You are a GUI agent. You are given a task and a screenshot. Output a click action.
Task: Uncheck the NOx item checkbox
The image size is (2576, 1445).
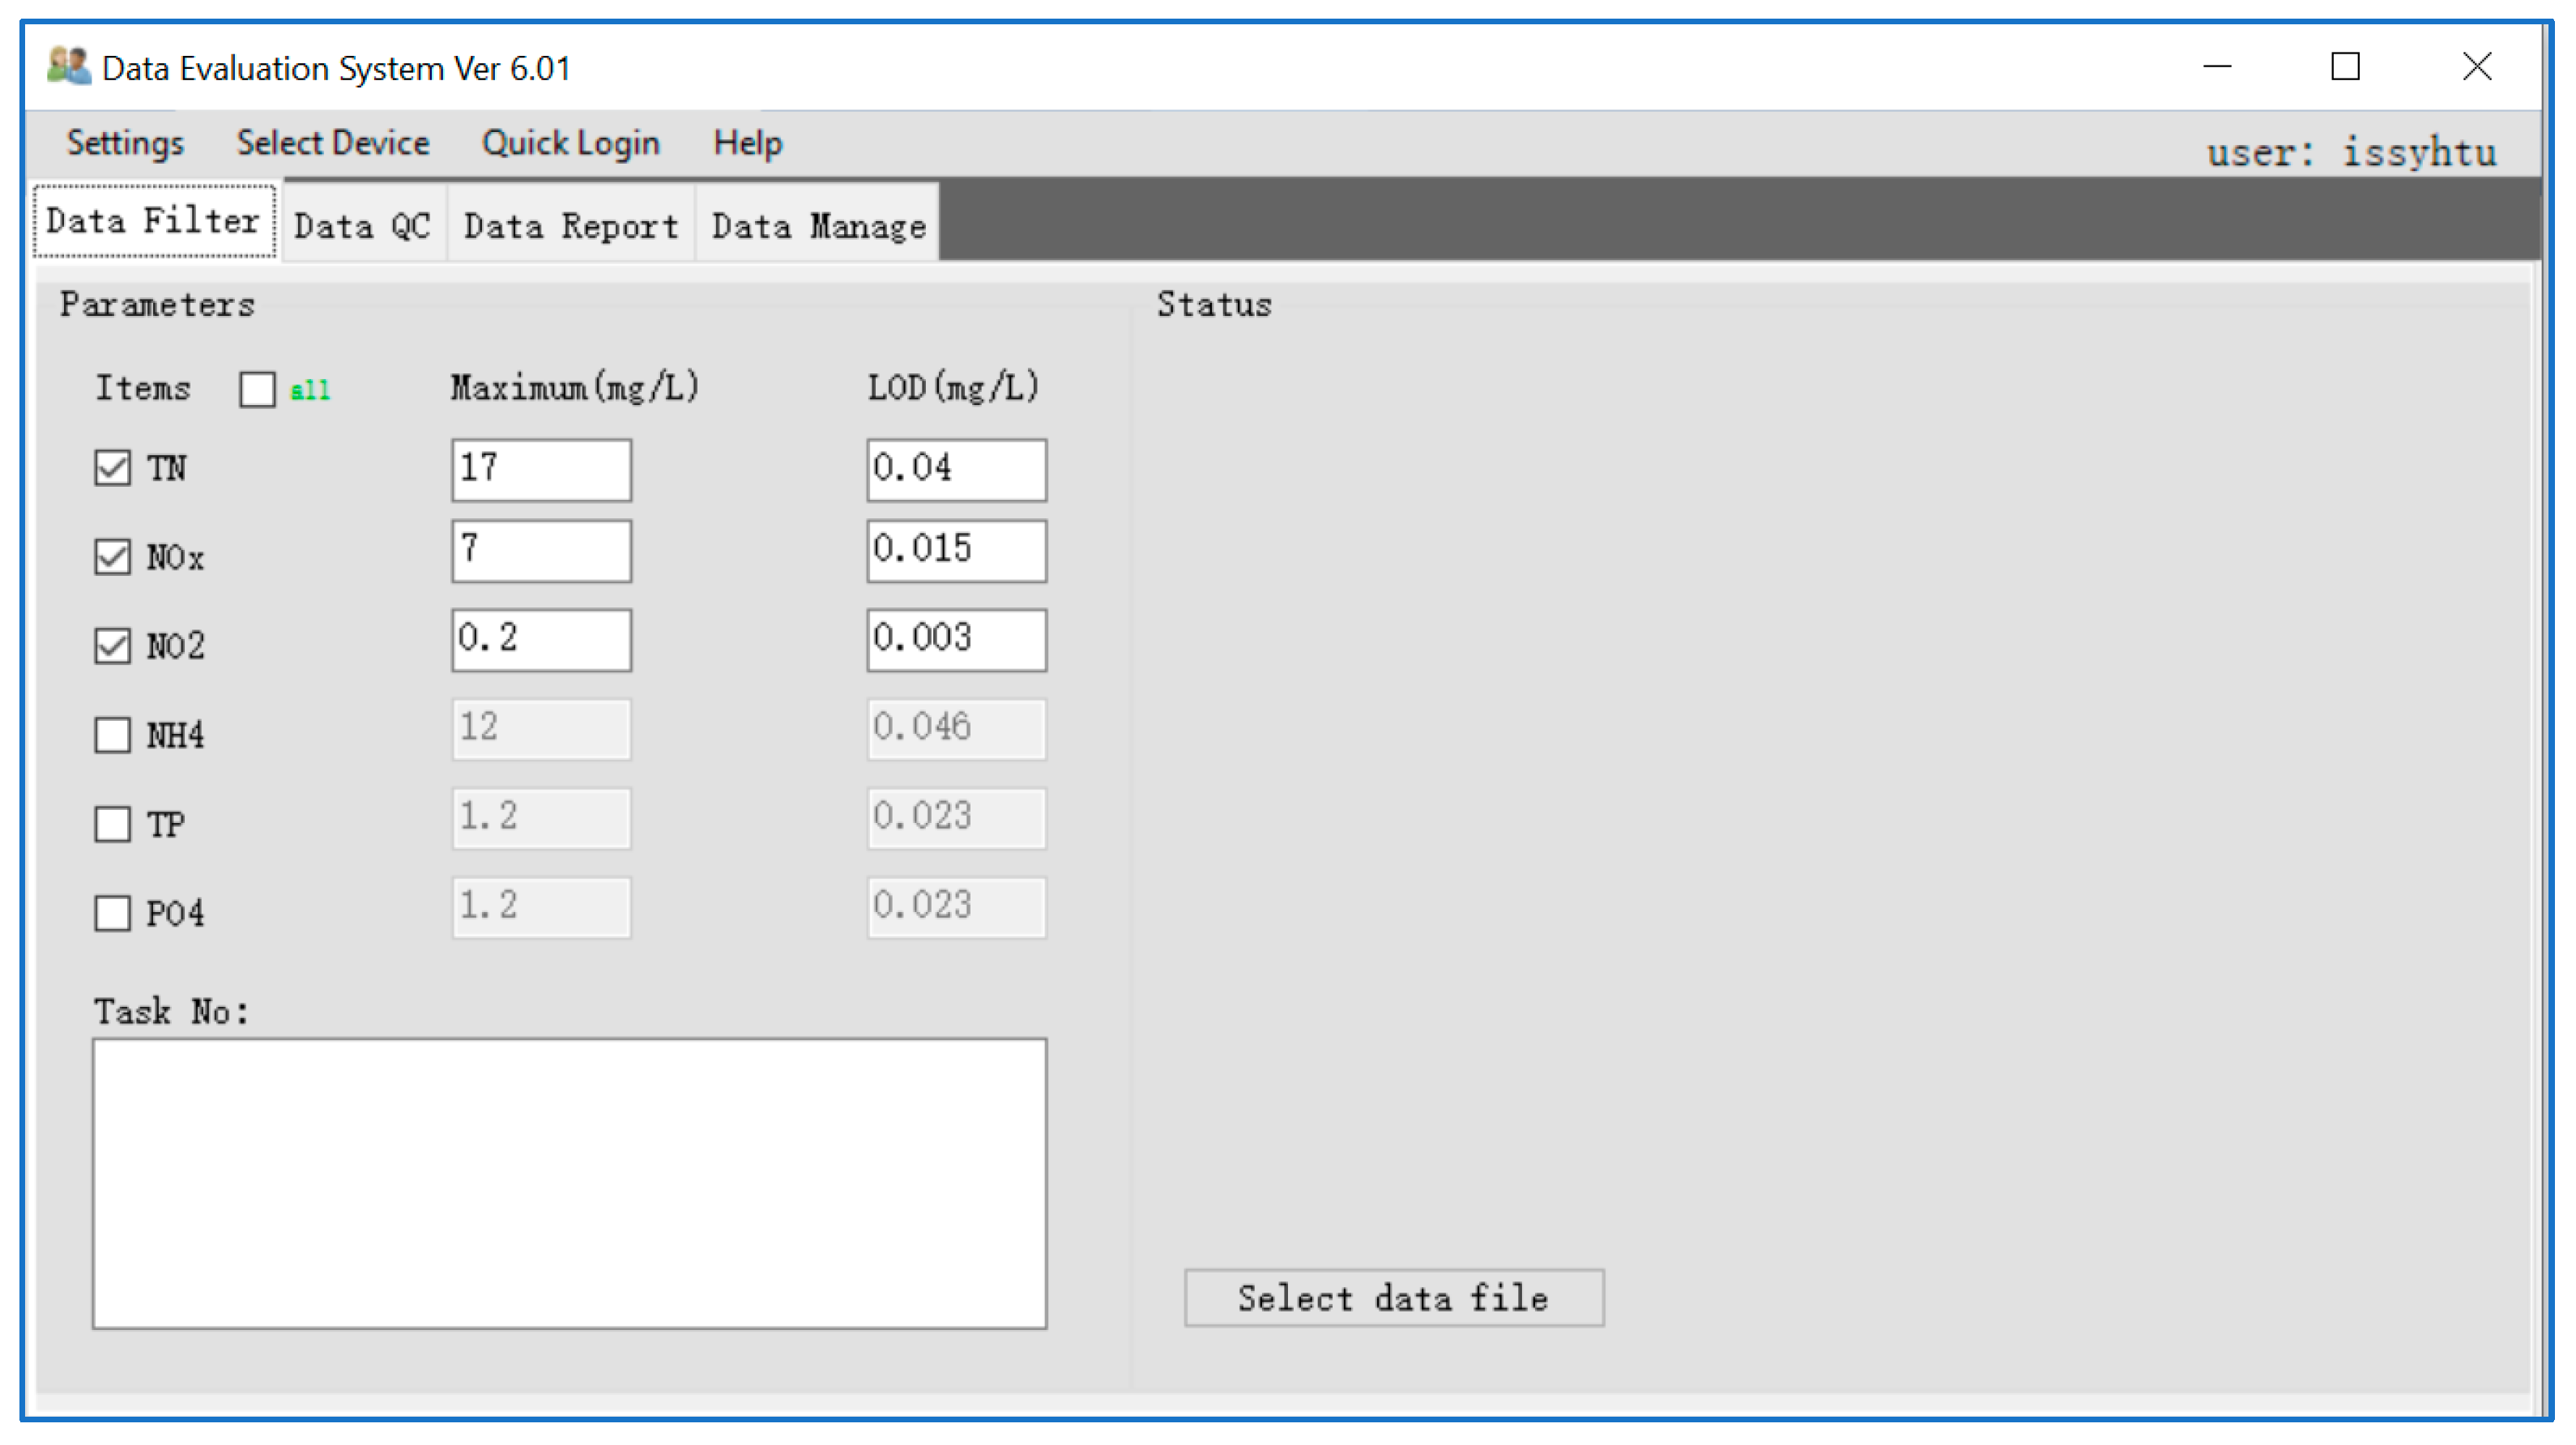(x=112, y=557)
